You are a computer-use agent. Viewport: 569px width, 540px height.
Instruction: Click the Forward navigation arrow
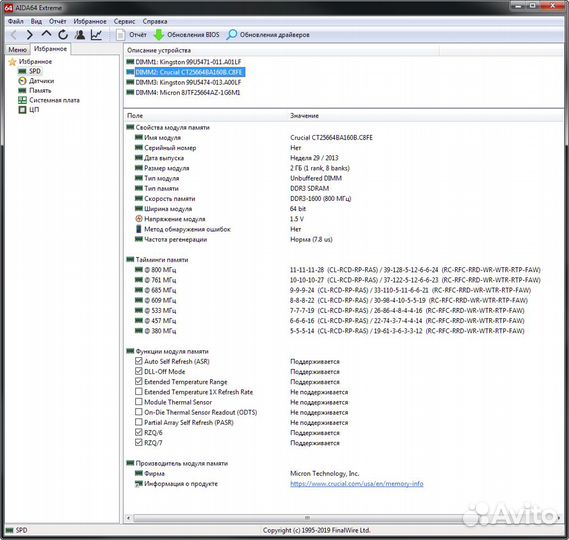(x=29, y=35)
